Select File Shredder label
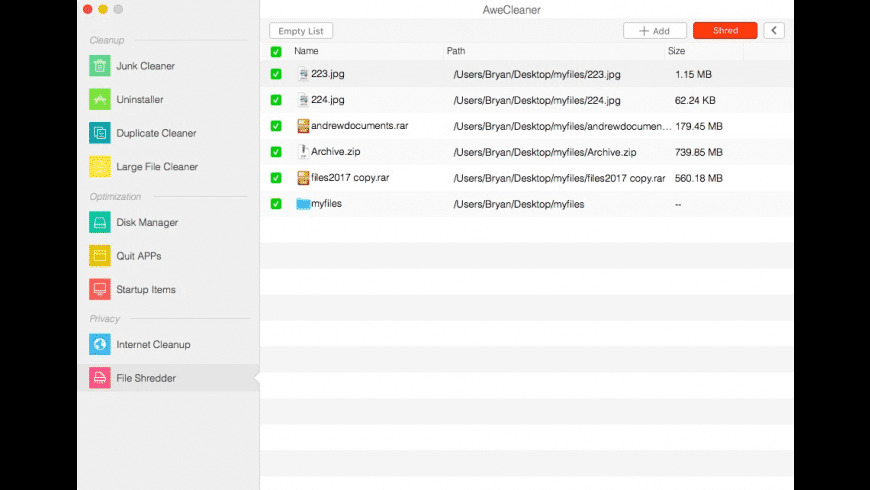 pyautogui.click(x=146, y=378)
